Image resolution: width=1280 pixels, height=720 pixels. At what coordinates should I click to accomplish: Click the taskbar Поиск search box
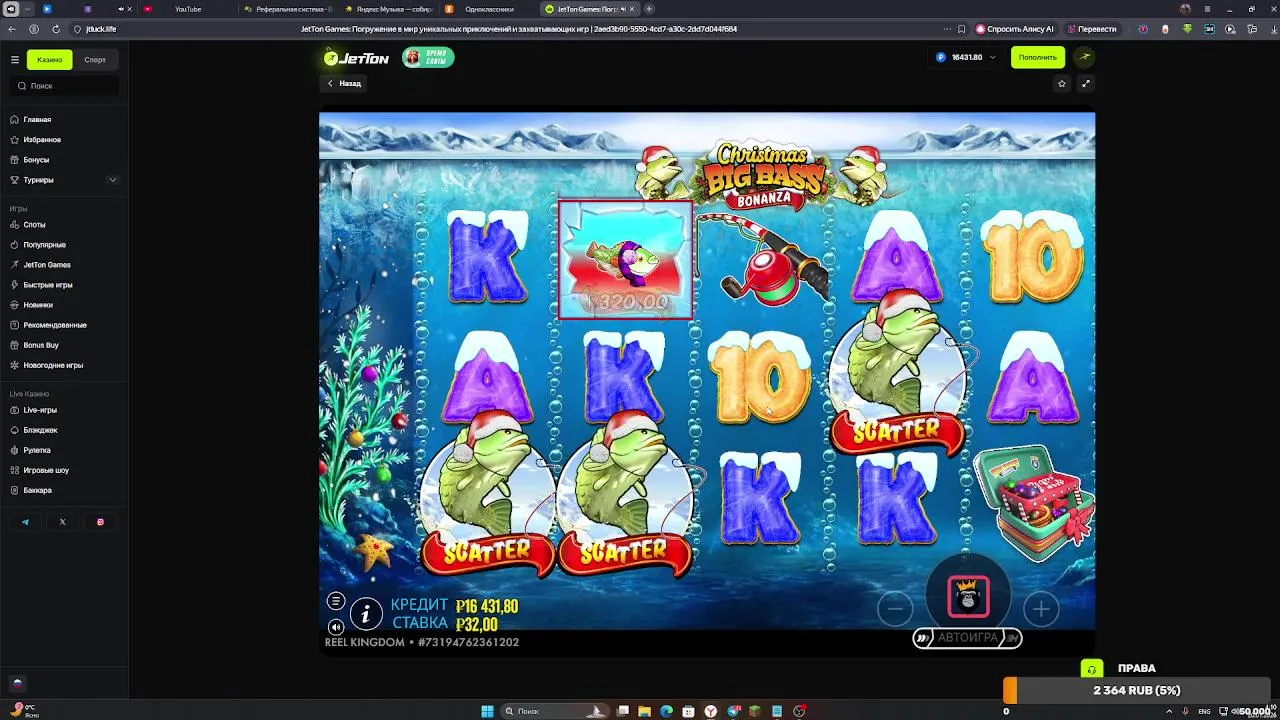click(x=553, y=711)
